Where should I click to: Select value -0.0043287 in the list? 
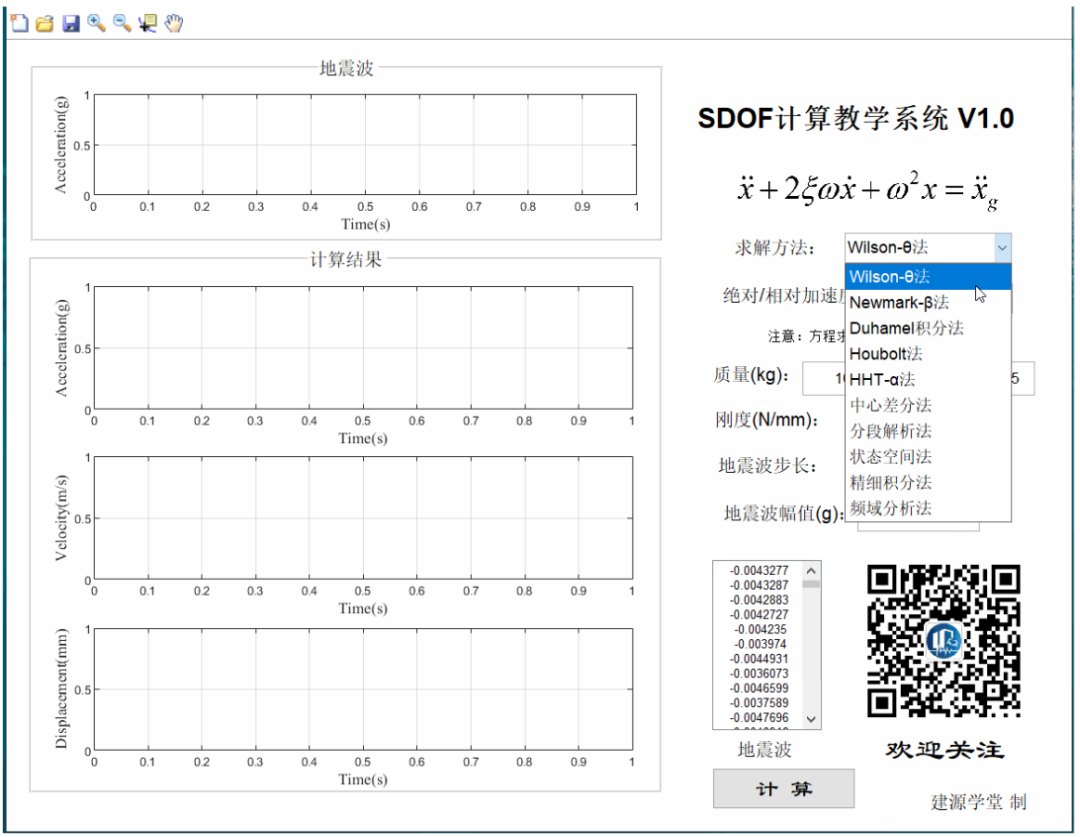tap(759, 586)
